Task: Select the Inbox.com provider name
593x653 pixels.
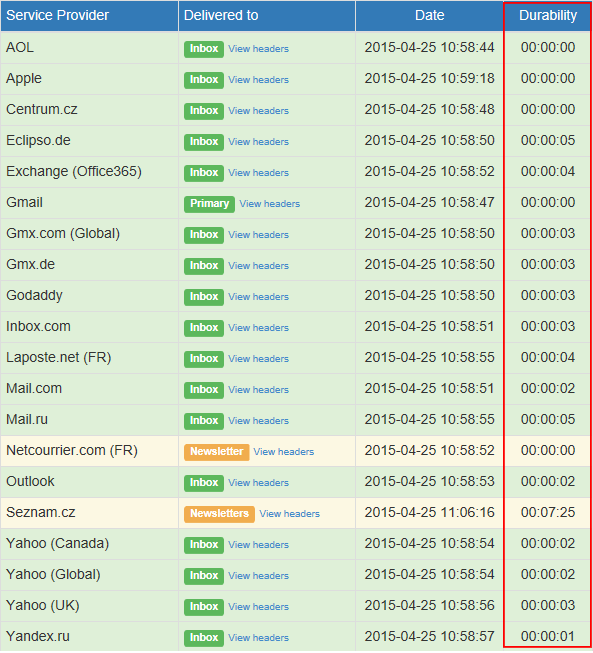Action: click(x=38, y=326)
